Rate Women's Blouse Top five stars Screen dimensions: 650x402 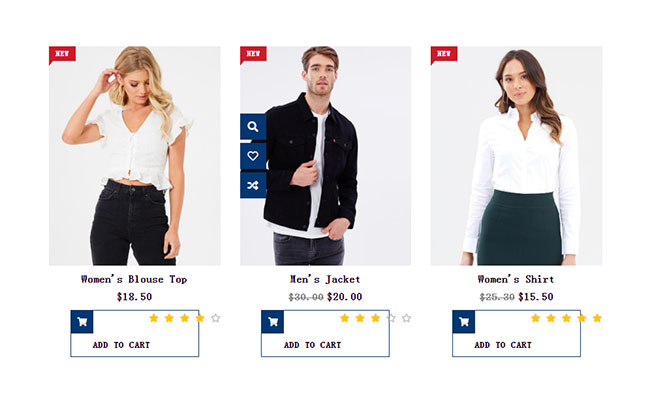pos(215,318)
